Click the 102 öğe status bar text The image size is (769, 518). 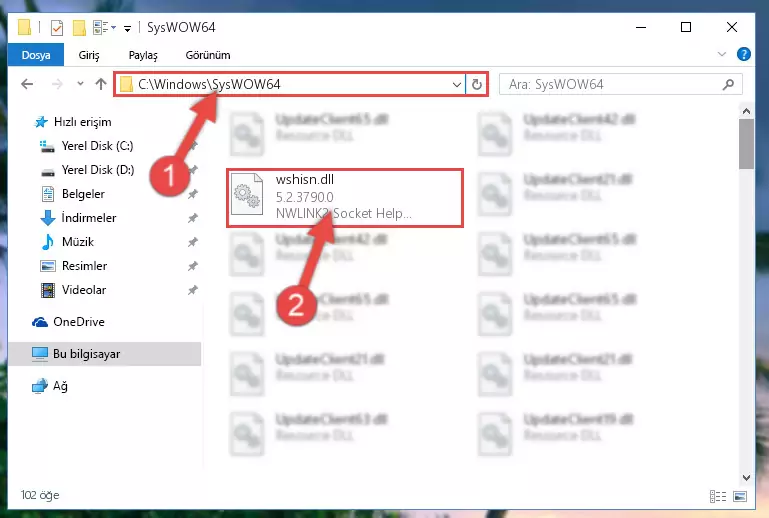tap(40, 495)
